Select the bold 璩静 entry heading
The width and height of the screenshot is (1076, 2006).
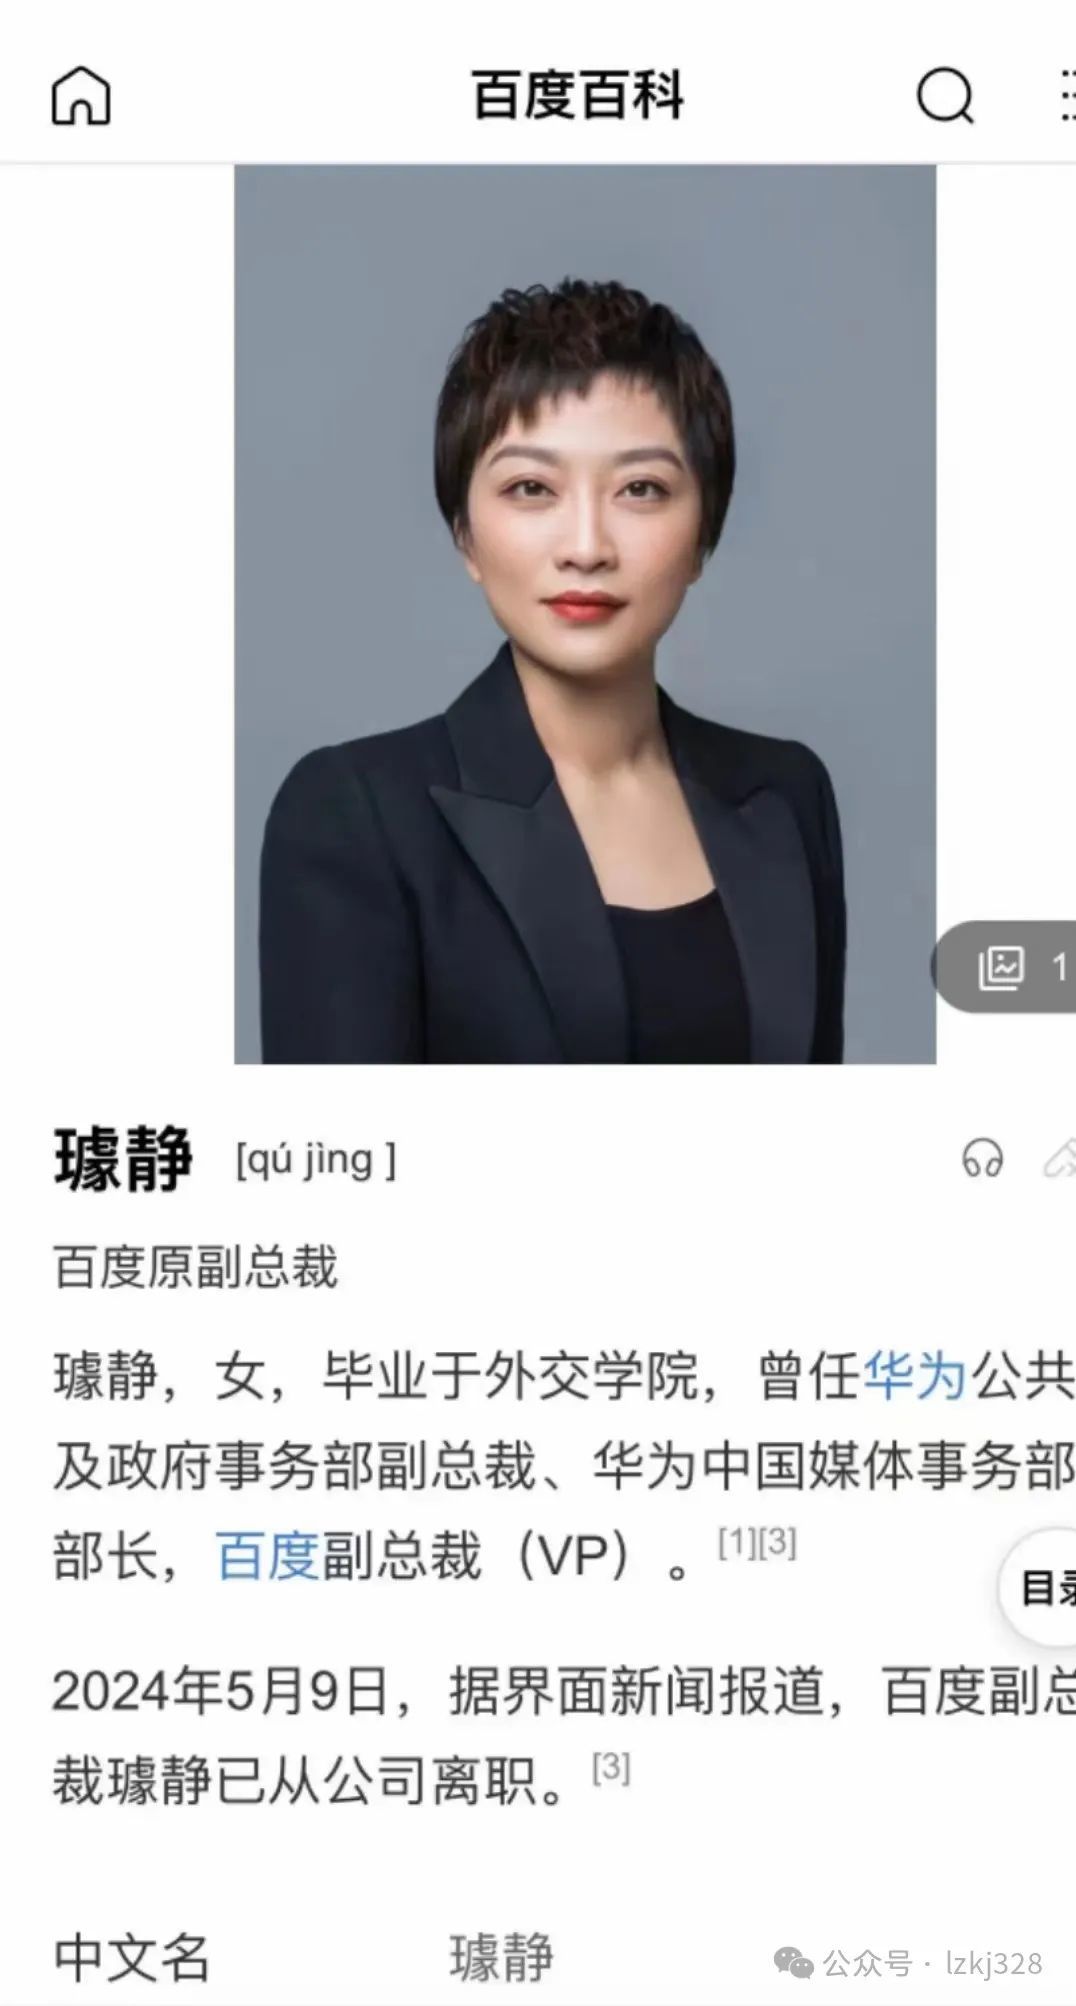click(x=123, y=1159)
